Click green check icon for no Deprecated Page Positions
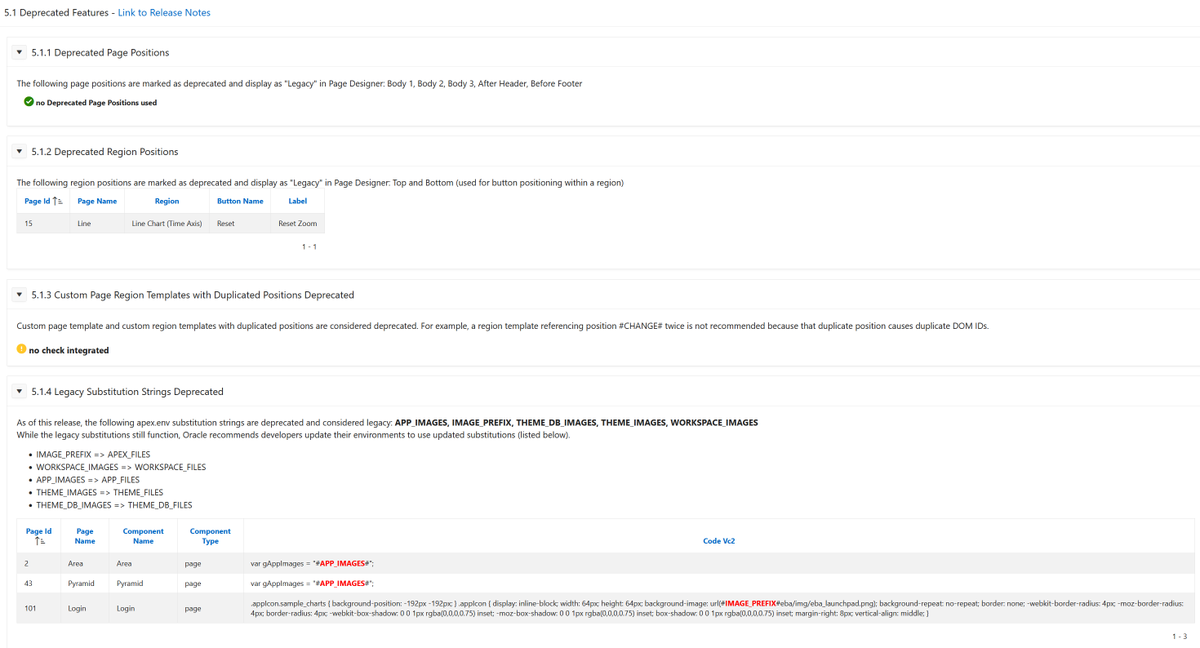Screen dimensions: 1200x648 [29, 102]
